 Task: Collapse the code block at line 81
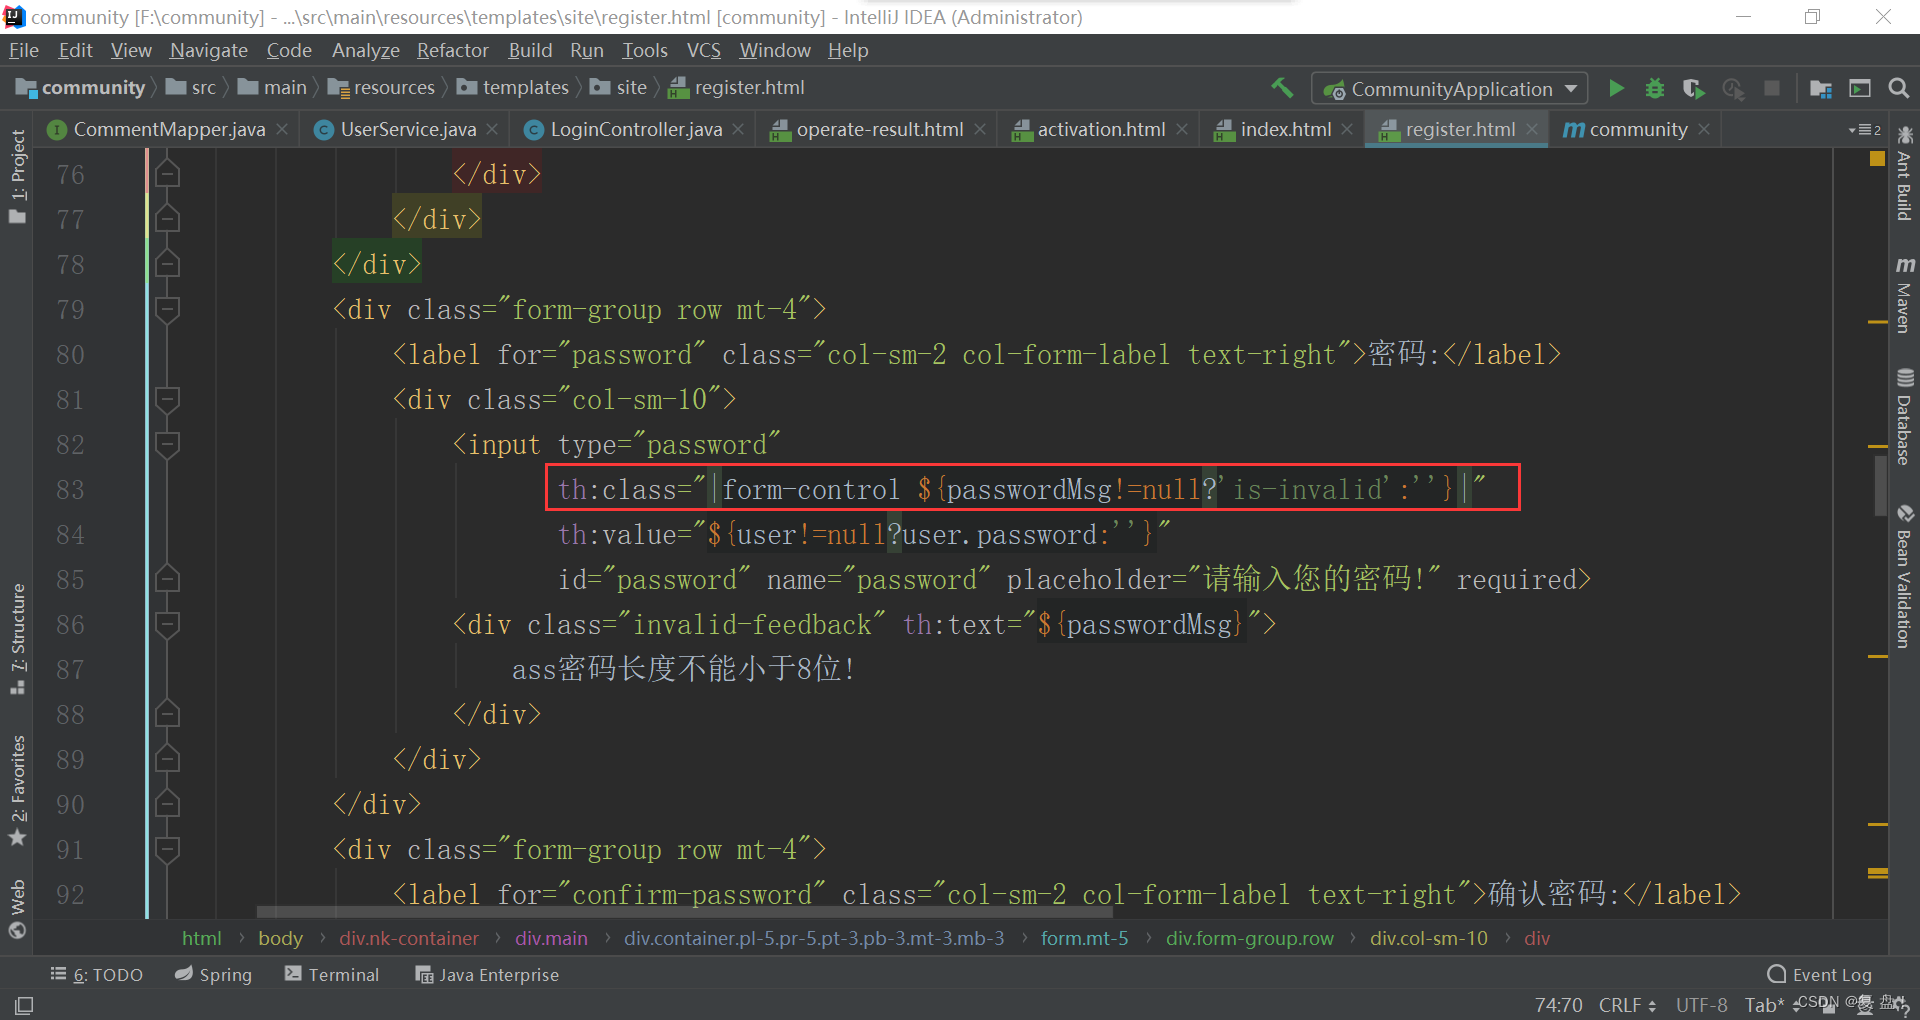pos(167,399)
